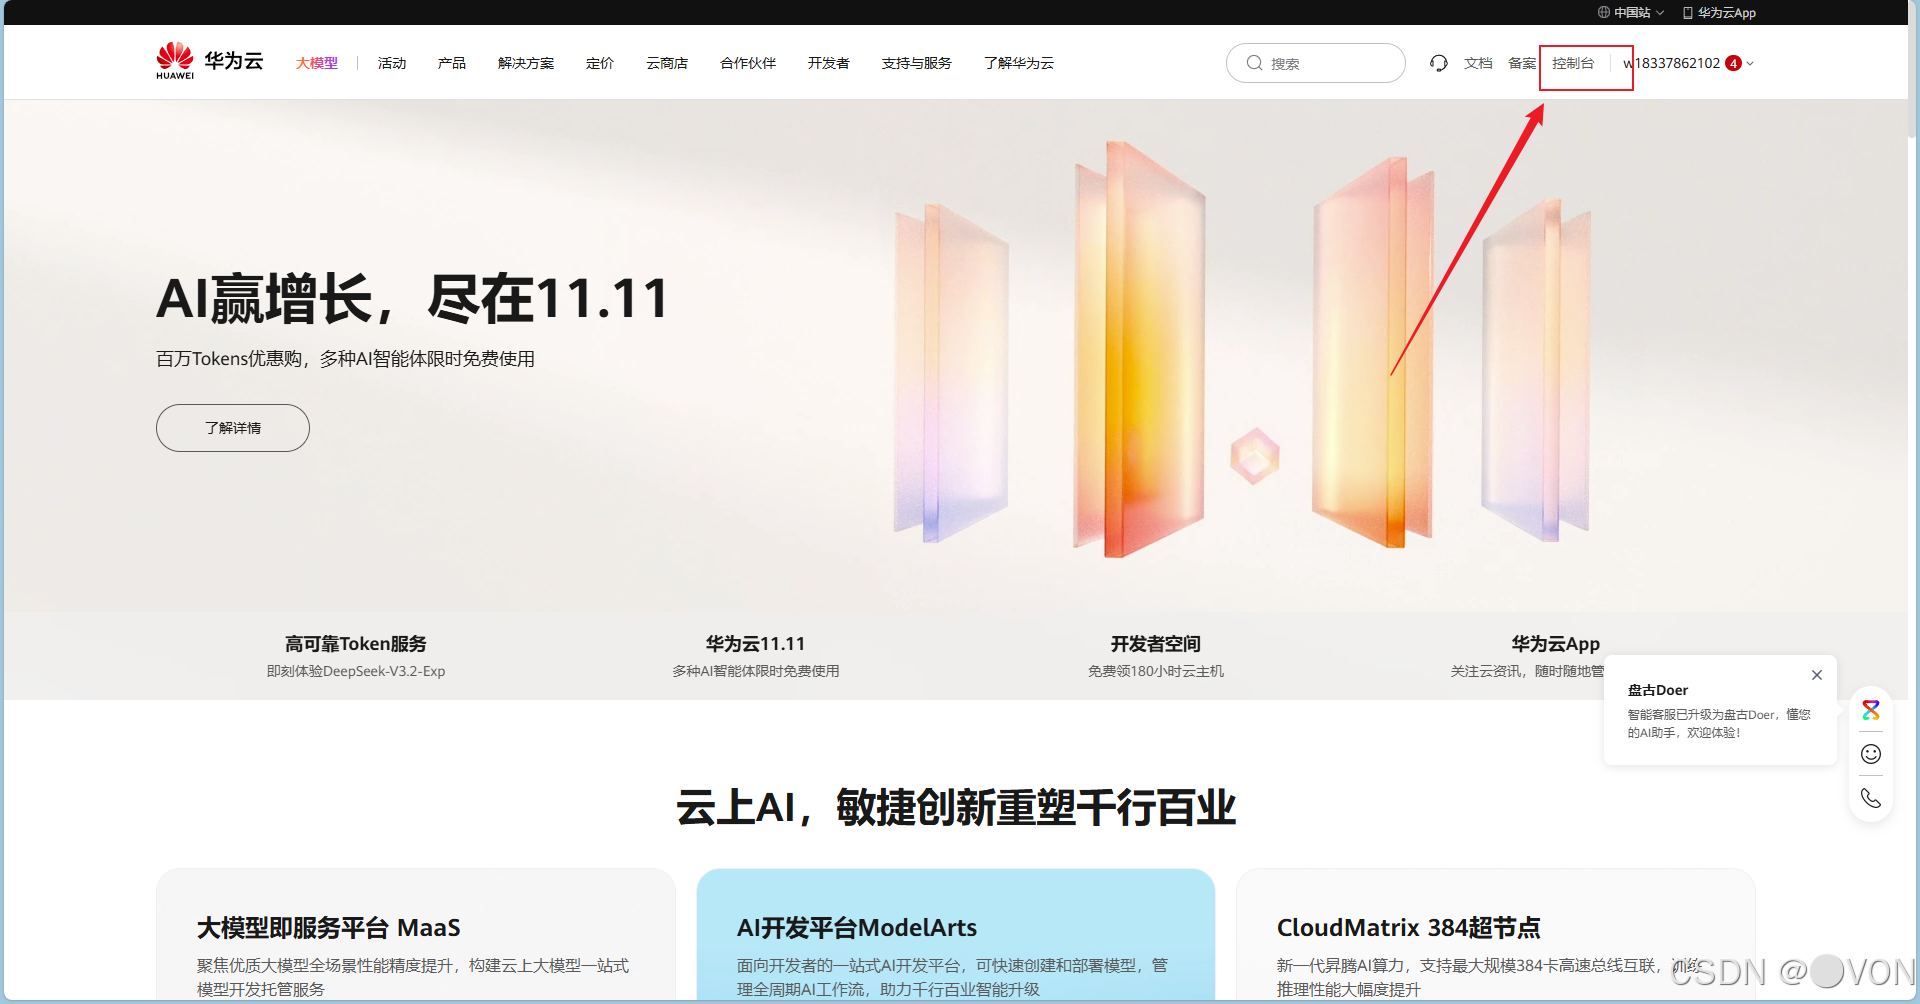Click the Huawei Cloud logo
Viewport: 1920px width, 1004px height.
[208, 60]
